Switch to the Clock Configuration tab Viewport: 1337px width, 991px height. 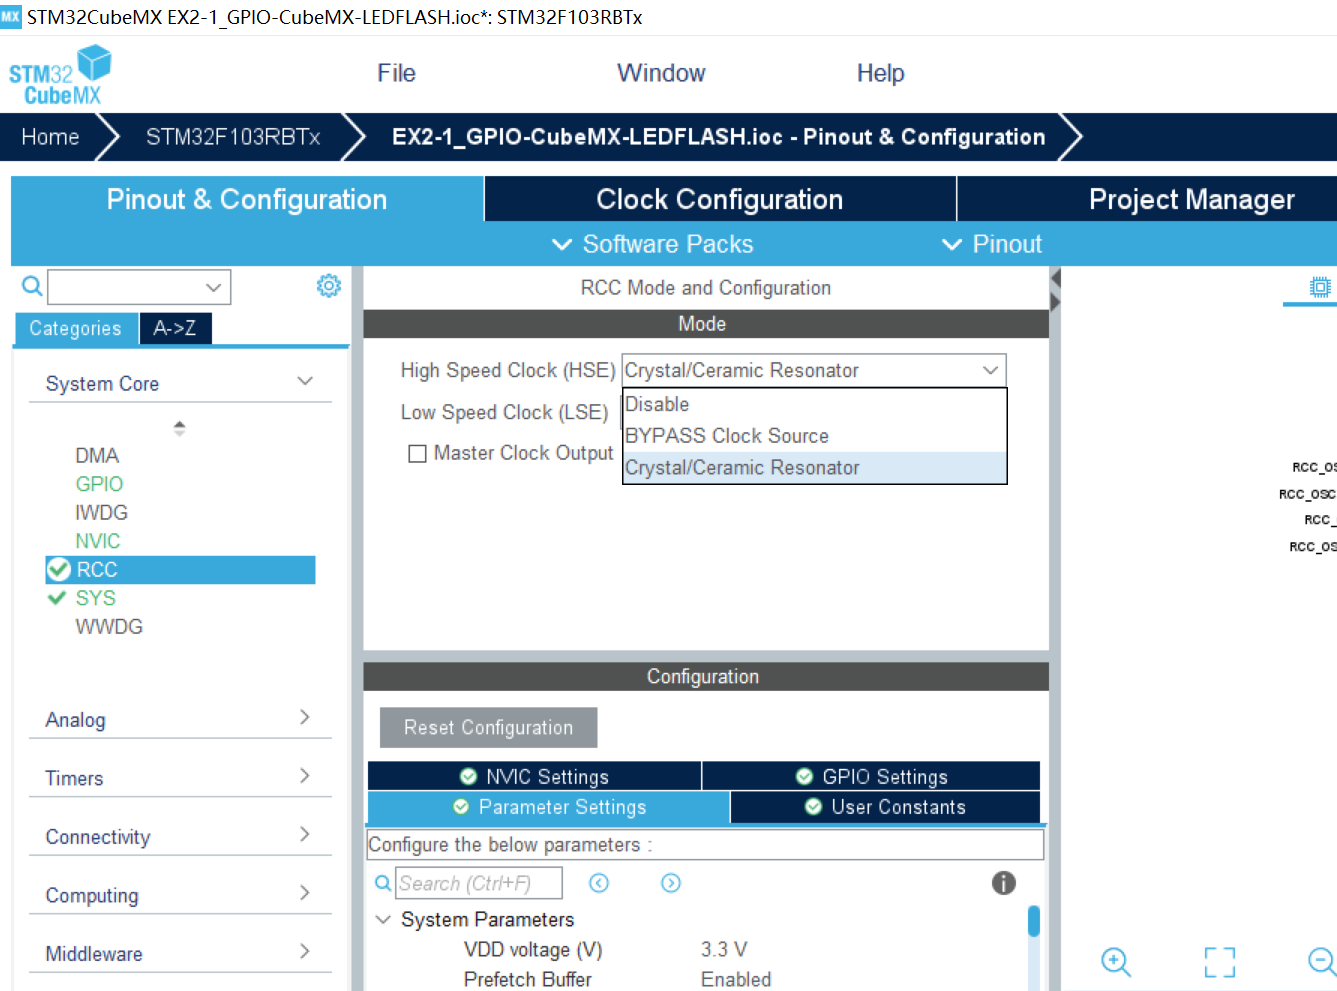click(720, 199)
